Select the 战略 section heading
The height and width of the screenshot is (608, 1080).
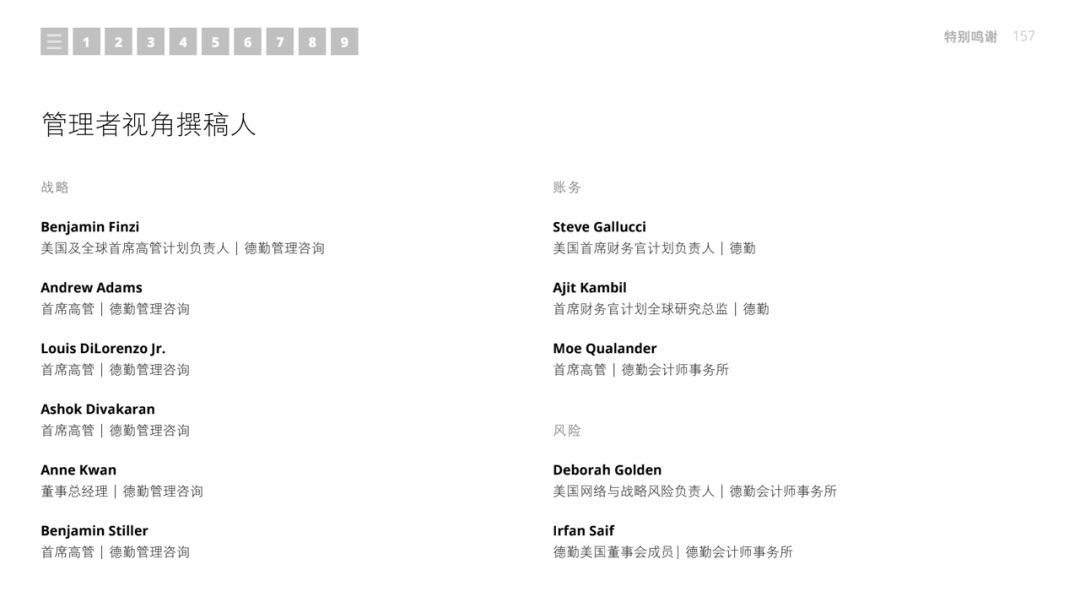[x=54, y=187]
